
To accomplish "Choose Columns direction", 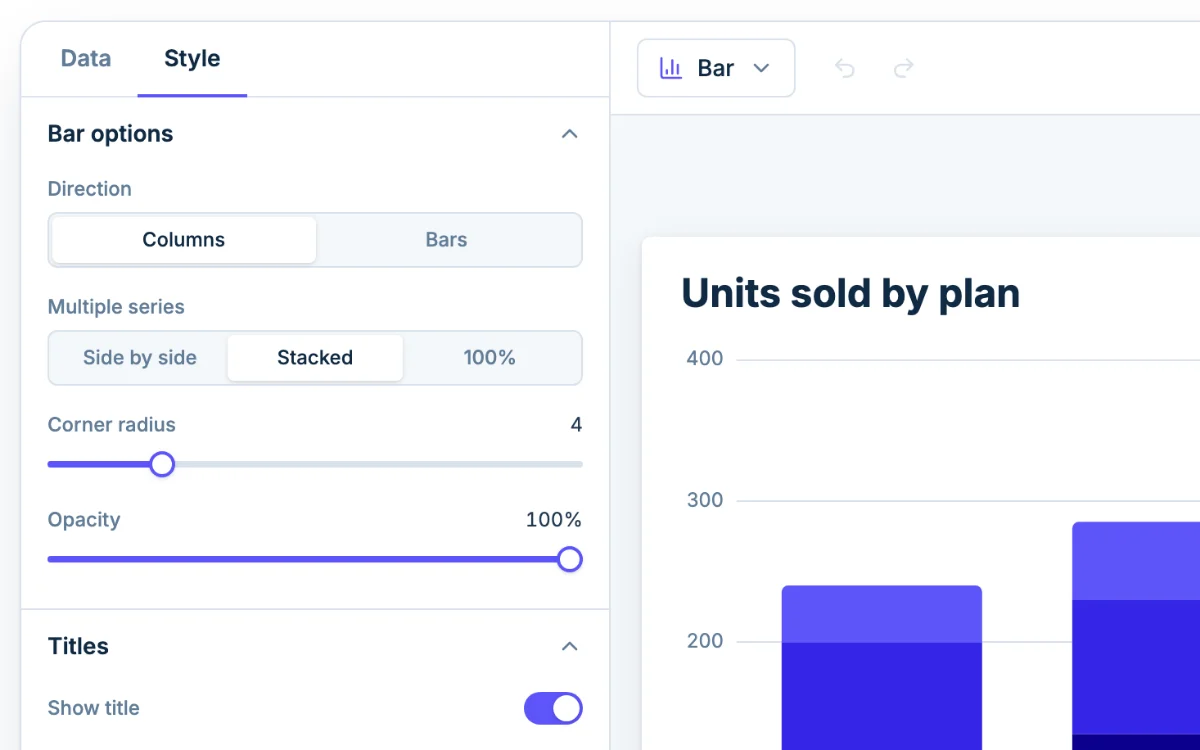I will tap(184, 240).
